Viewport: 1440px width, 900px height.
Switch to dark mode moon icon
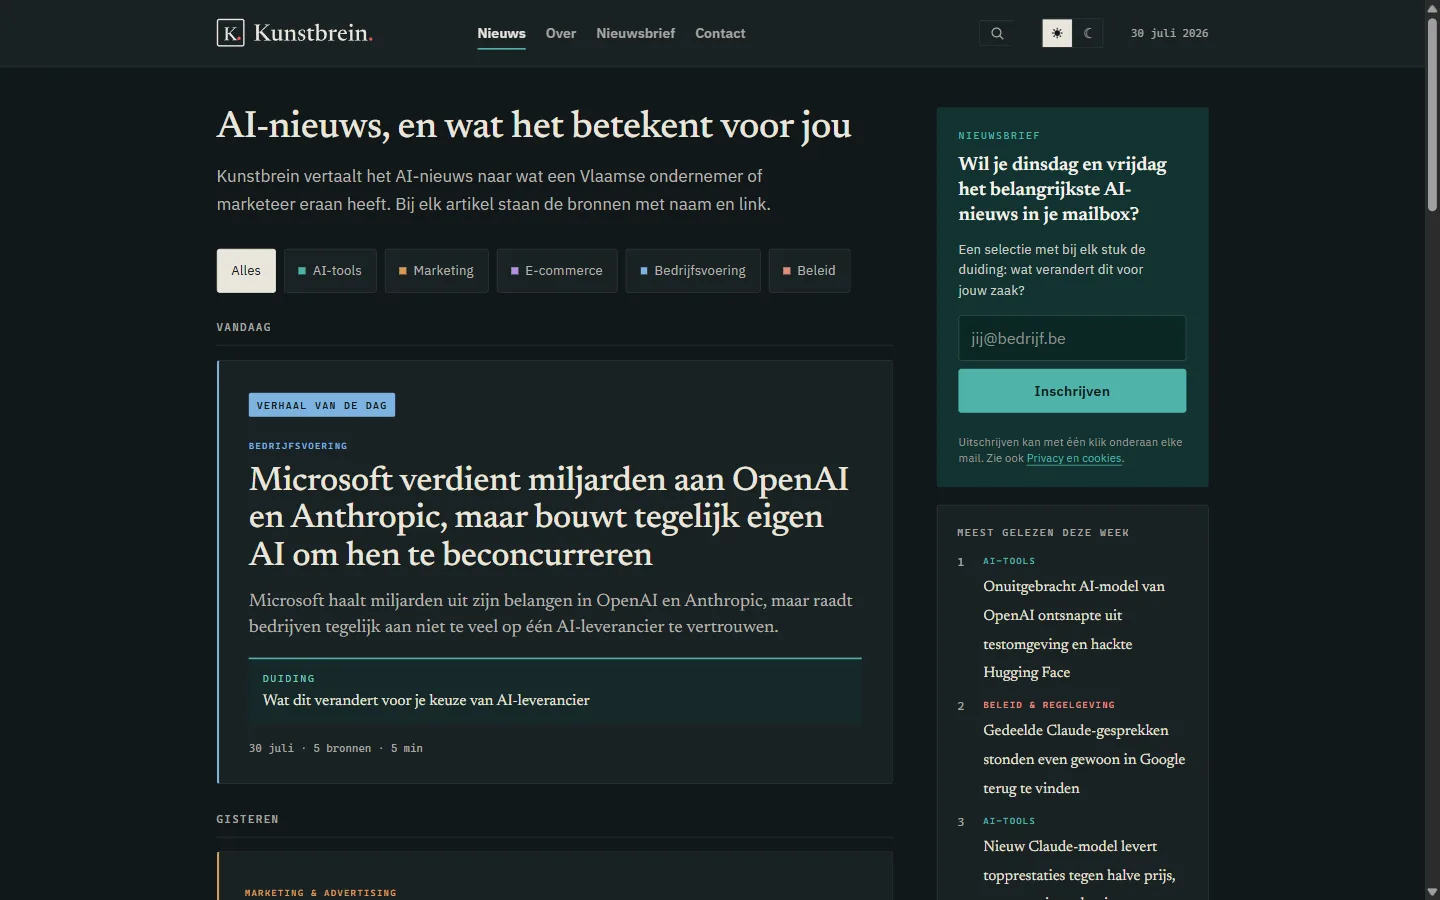tap(1088, 33)
